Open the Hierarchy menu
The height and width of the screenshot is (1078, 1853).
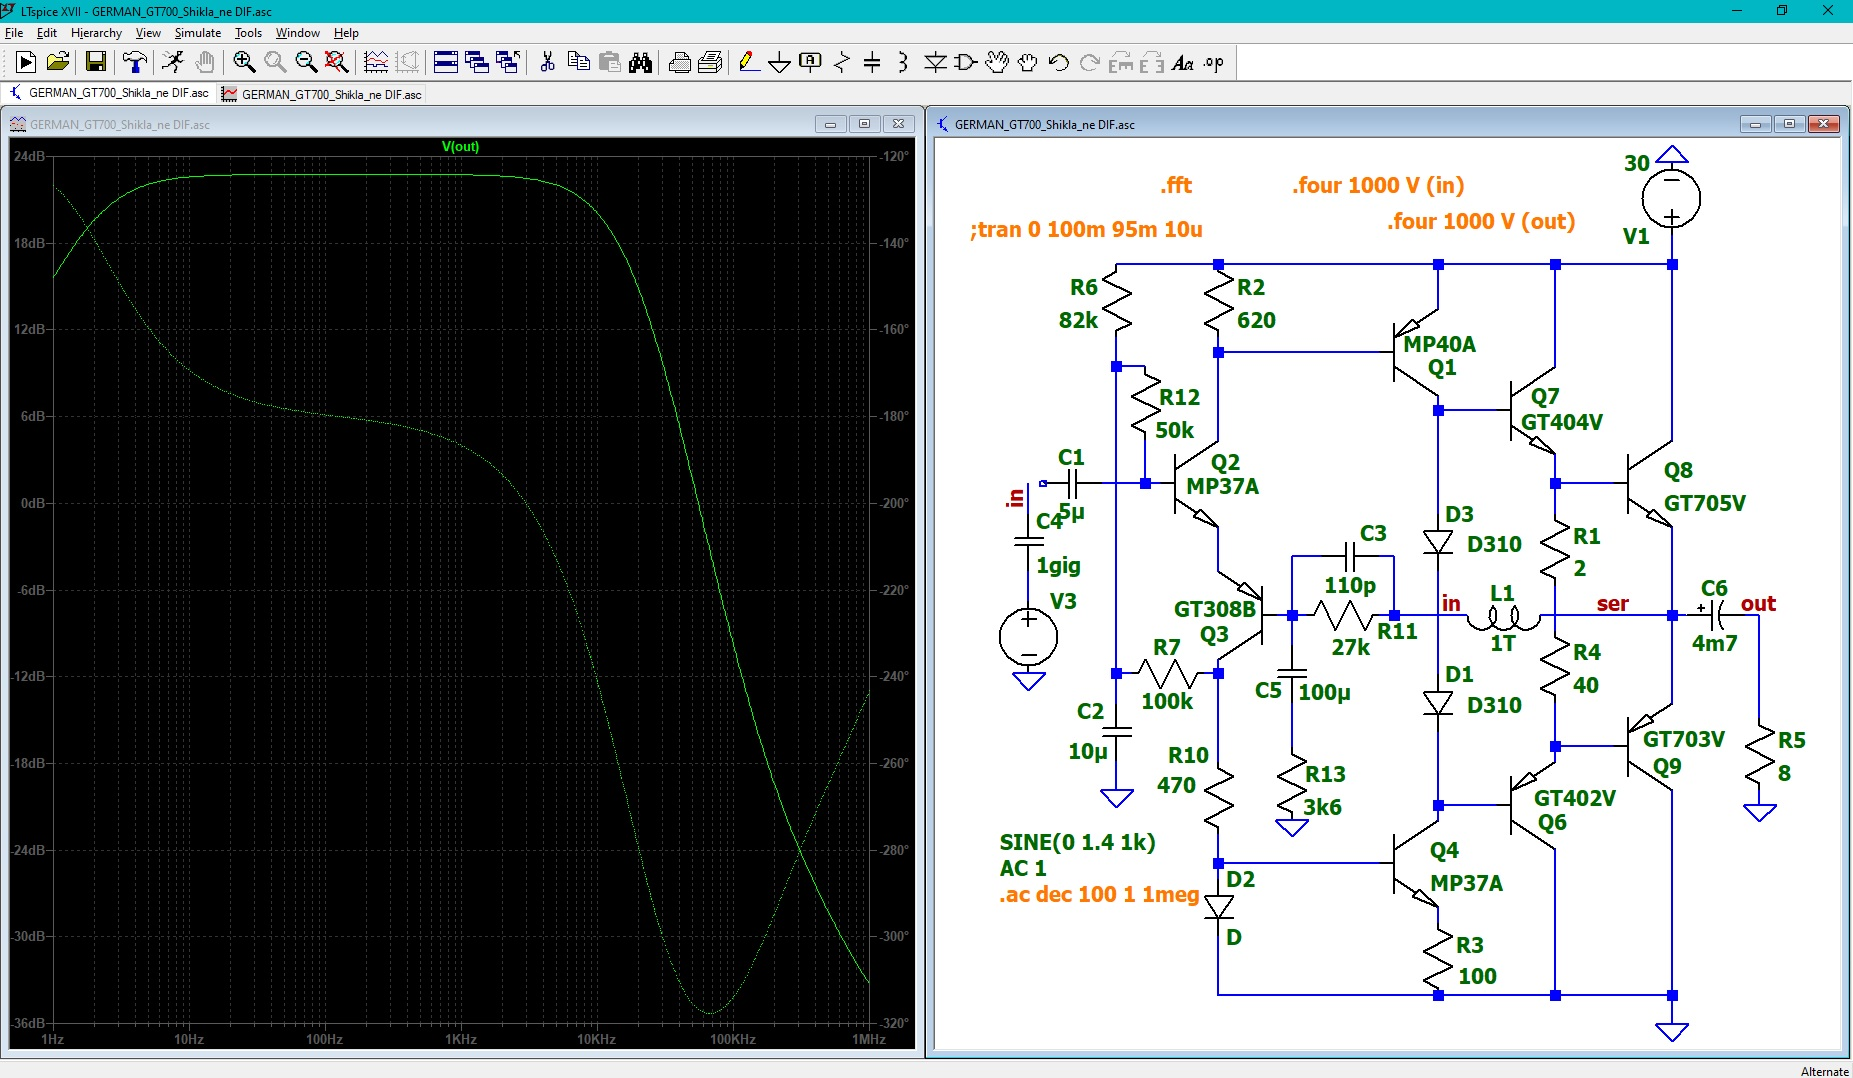96,33
